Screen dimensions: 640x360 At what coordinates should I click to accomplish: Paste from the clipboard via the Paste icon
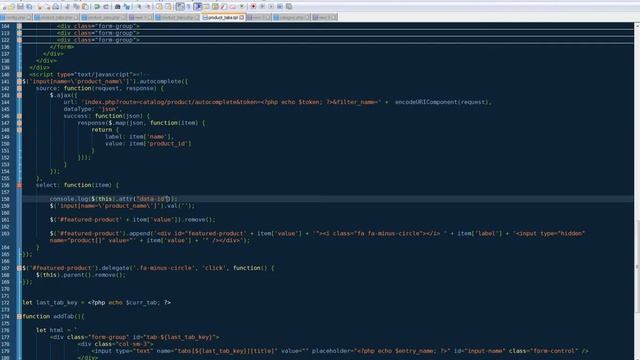click(85, 7)
